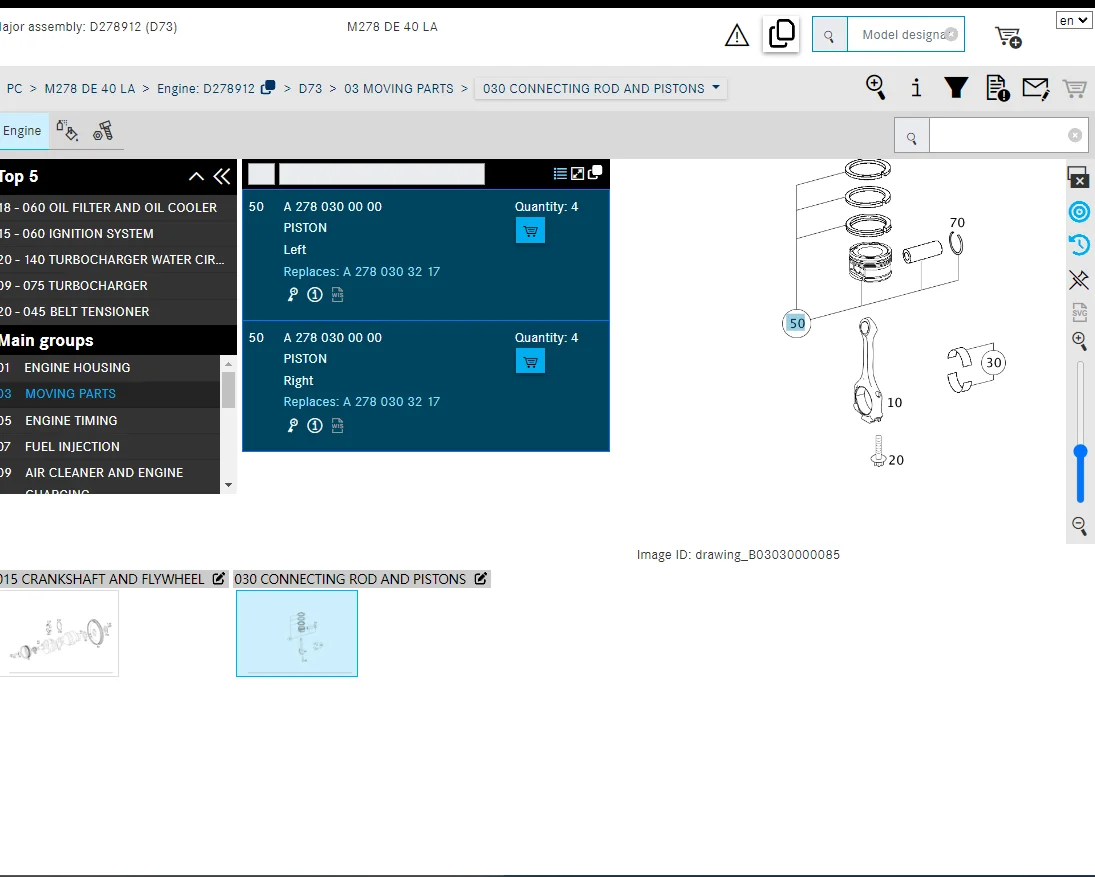
Task: Edit note for 030 Connecting Rod and Pistons
Action: [x=480, y=579]
